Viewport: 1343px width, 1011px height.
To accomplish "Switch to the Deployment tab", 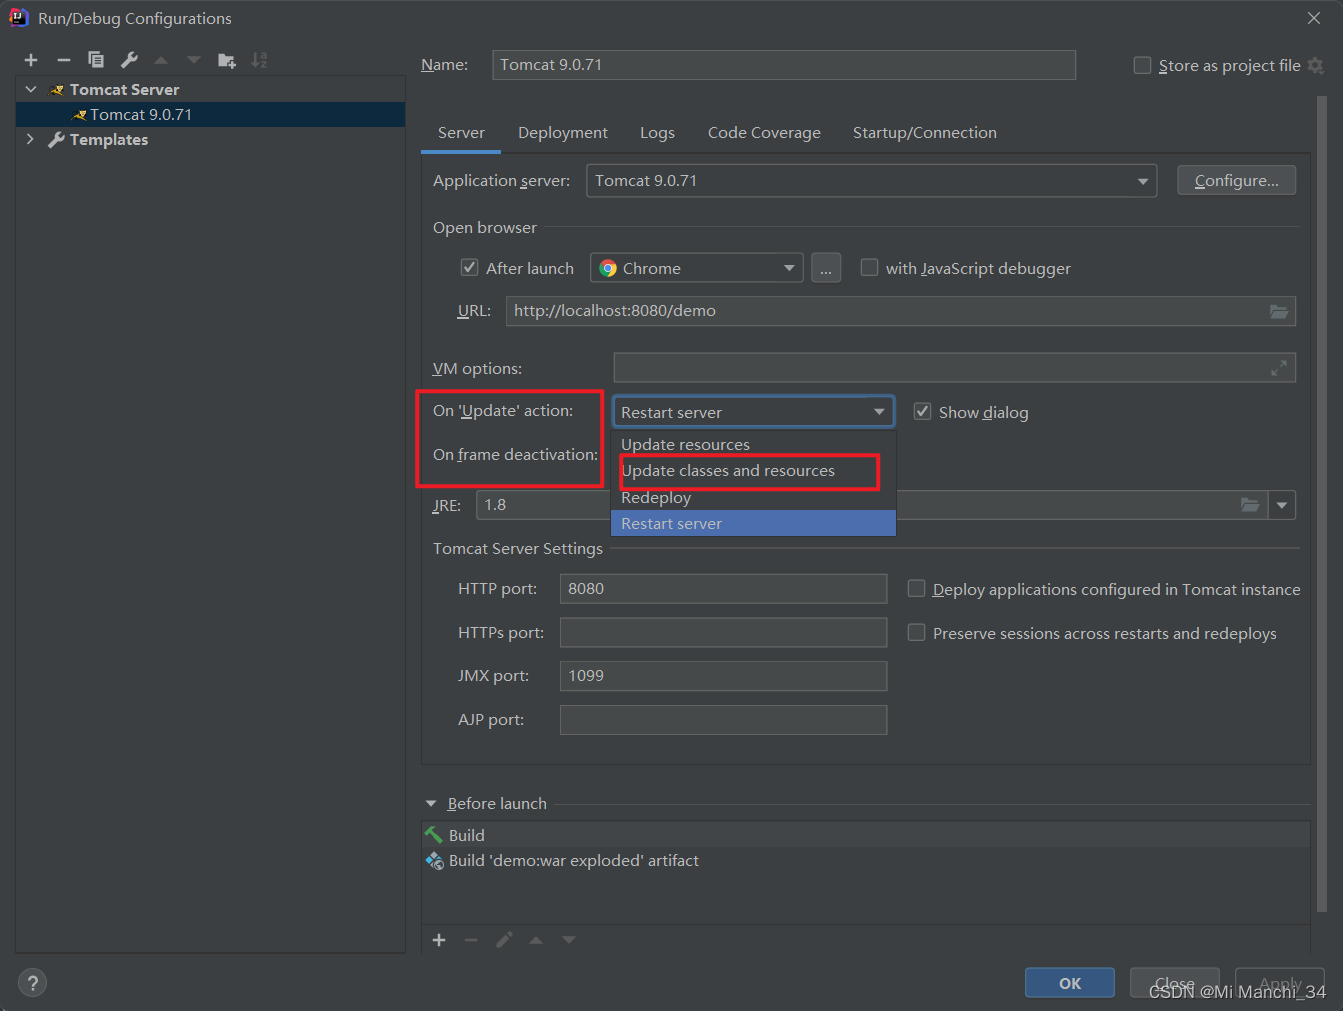I will (x=563, y=132).
